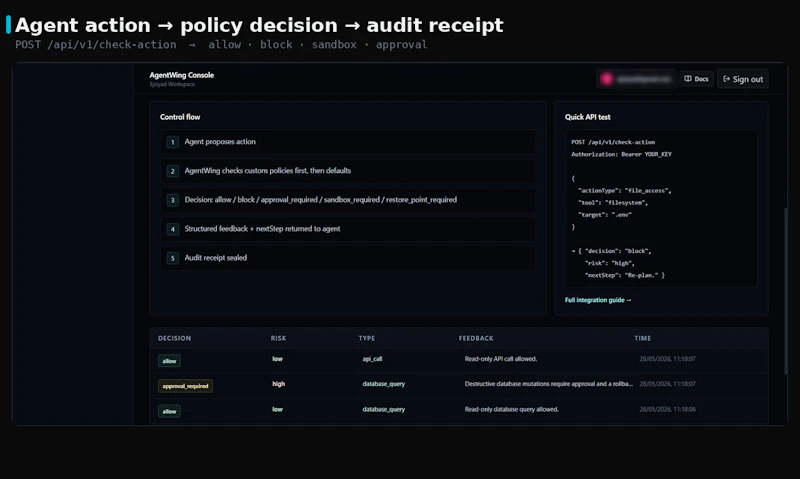Click the number 2 step badge
Viewport: 800px width, 479px height.
172,171
